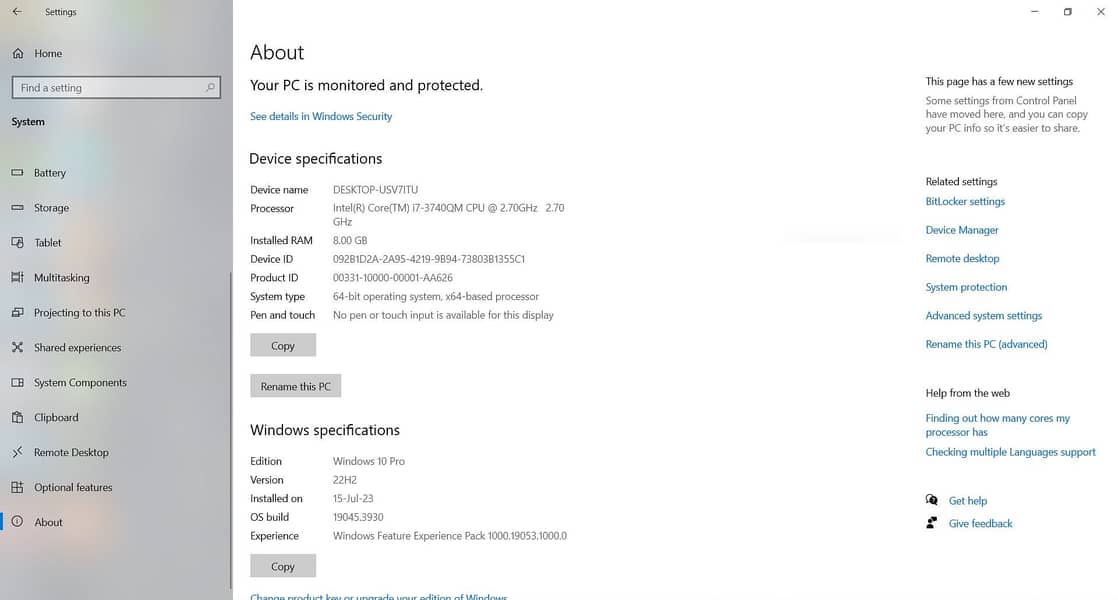Open System protection link

point(966,287)
